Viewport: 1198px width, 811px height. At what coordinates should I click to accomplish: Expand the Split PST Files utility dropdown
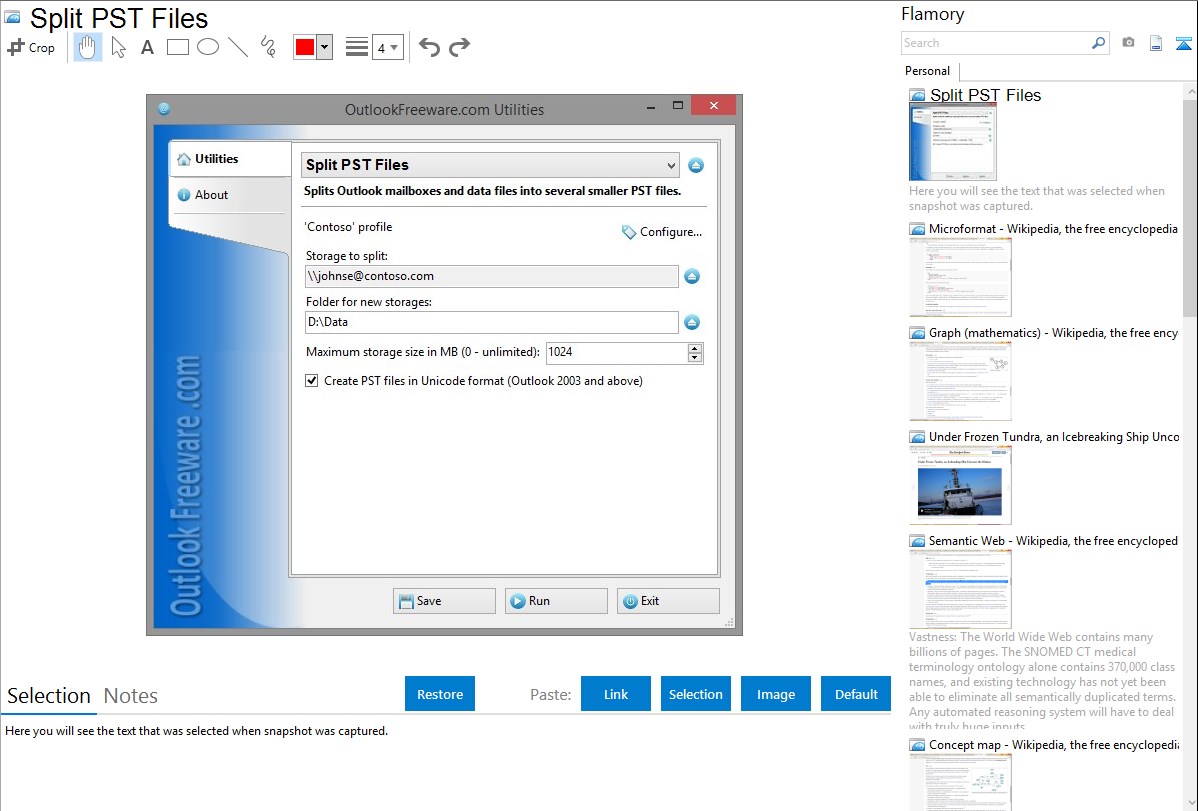(x=491, y=165)
